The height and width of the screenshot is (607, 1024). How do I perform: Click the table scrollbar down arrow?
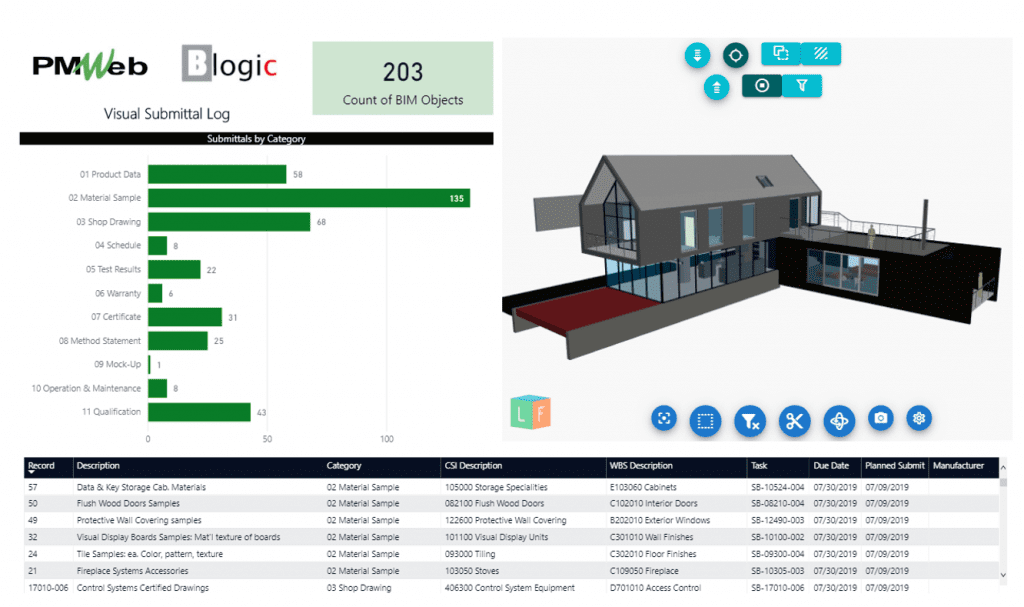point(1003,575)
